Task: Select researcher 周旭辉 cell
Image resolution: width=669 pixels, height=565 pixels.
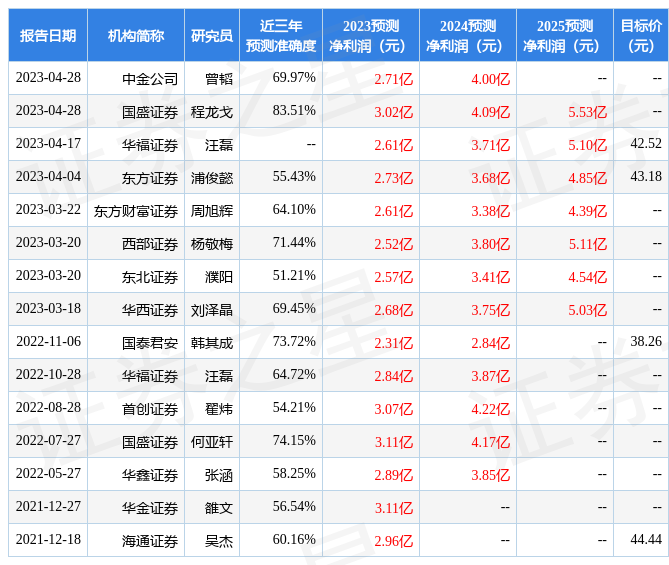Action: pos(212,211)
